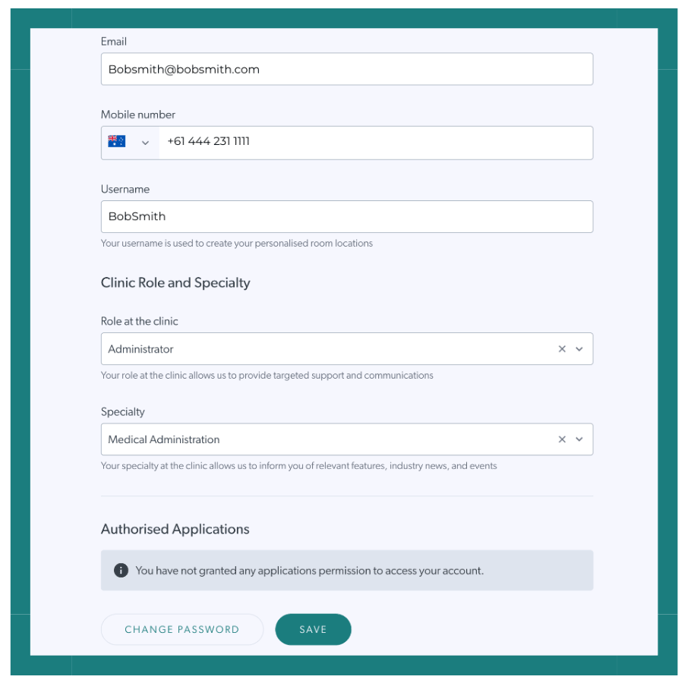The width and height of the screenshot is (688, 686).
Task: Click the Administrator value in role box
Action: pyautogui.click(x=141, y=349)
